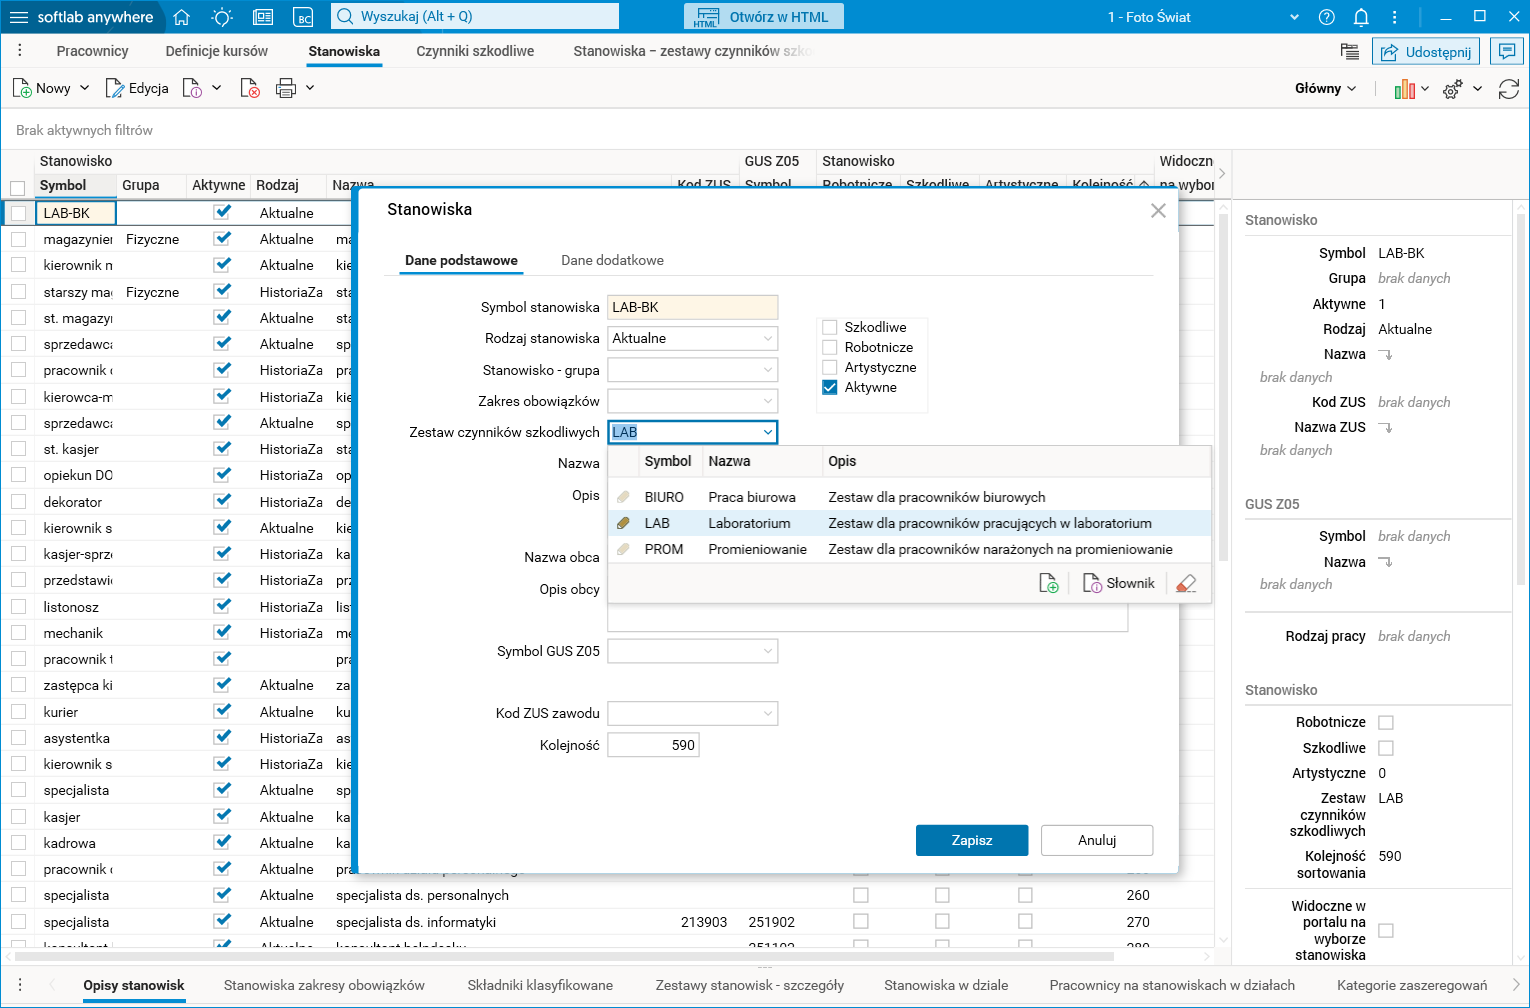
Task: Tick the row checkbox for dekorator
Action: [x=18, y=502]
